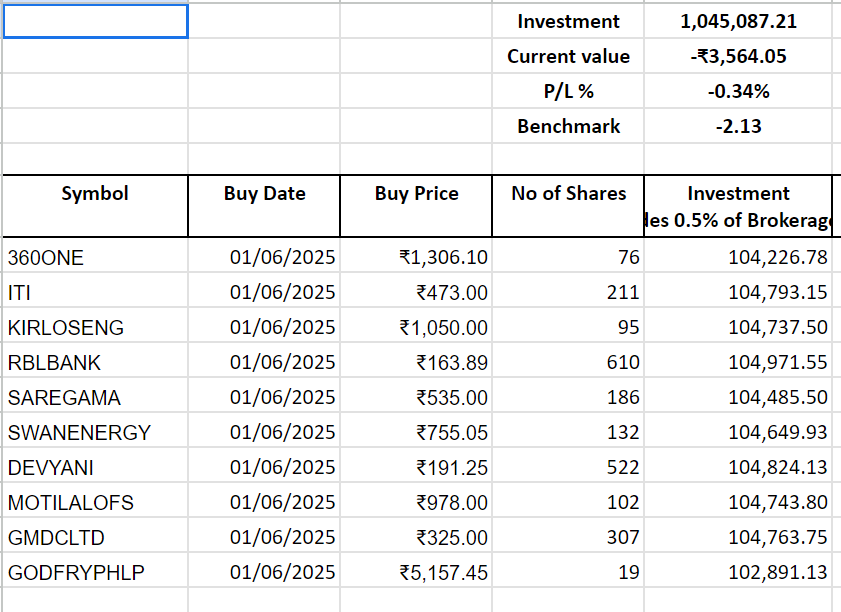Select buy price ₹191.25
The image size is (841, 612).
pos(416,467)
